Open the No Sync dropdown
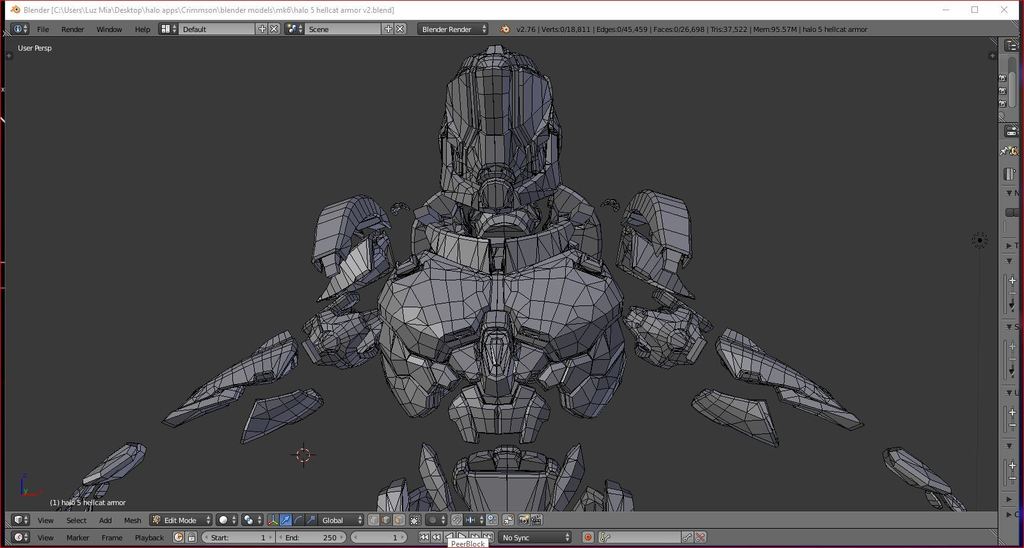The width and height of the screenshot is (1024, 548). [x=535, y=538]
